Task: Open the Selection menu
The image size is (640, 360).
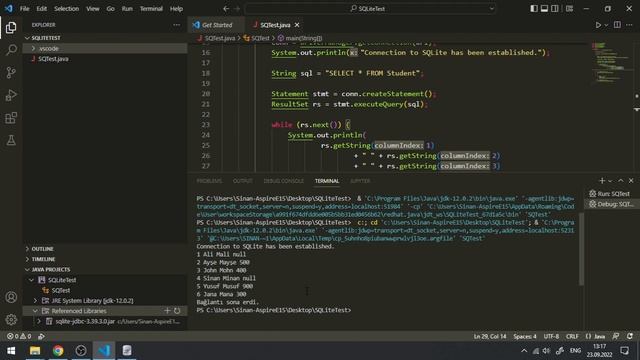Action: coord(67,9)
